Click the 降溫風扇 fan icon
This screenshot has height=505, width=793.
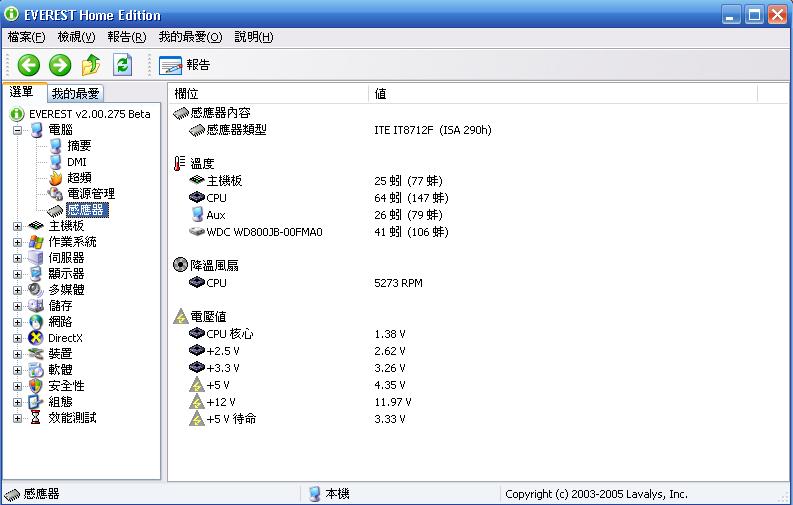tap(181, 265)
